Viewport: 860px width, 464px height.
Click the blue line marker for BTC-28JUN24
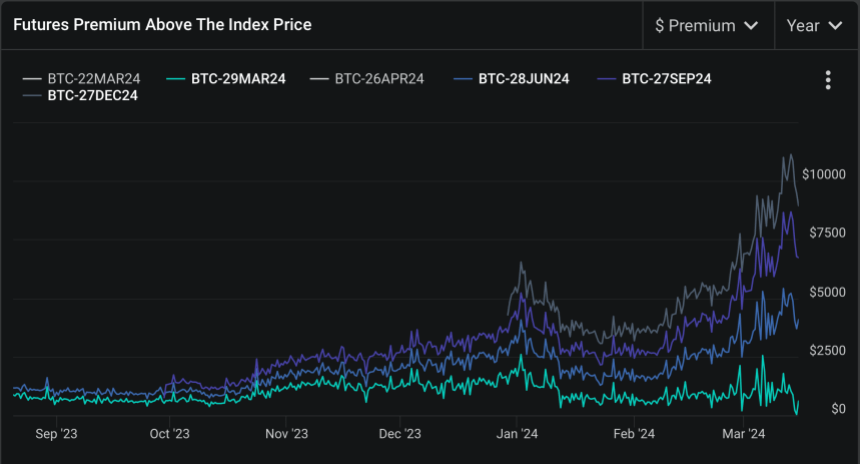click(463, 78)
